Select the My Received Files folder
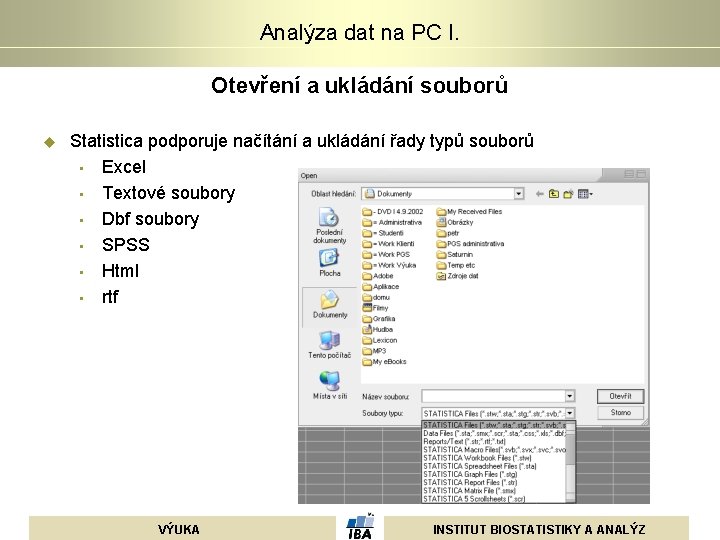Screen dimensions: 720x540 point(469,212)
